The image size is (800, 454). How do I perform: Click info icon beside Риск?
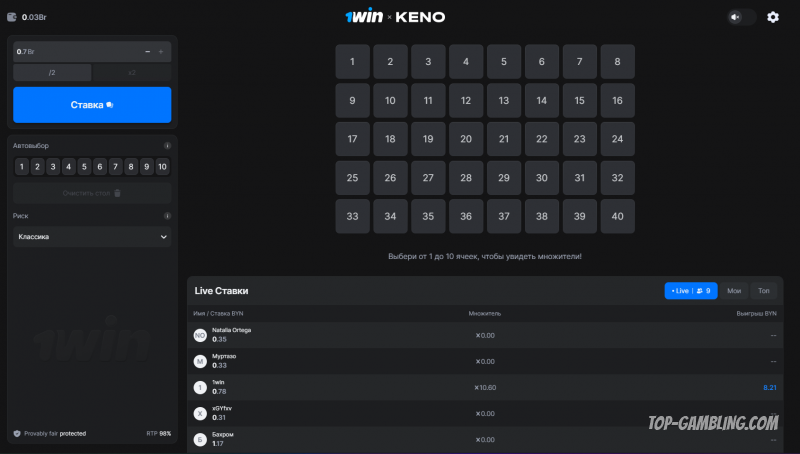(167, 215)
